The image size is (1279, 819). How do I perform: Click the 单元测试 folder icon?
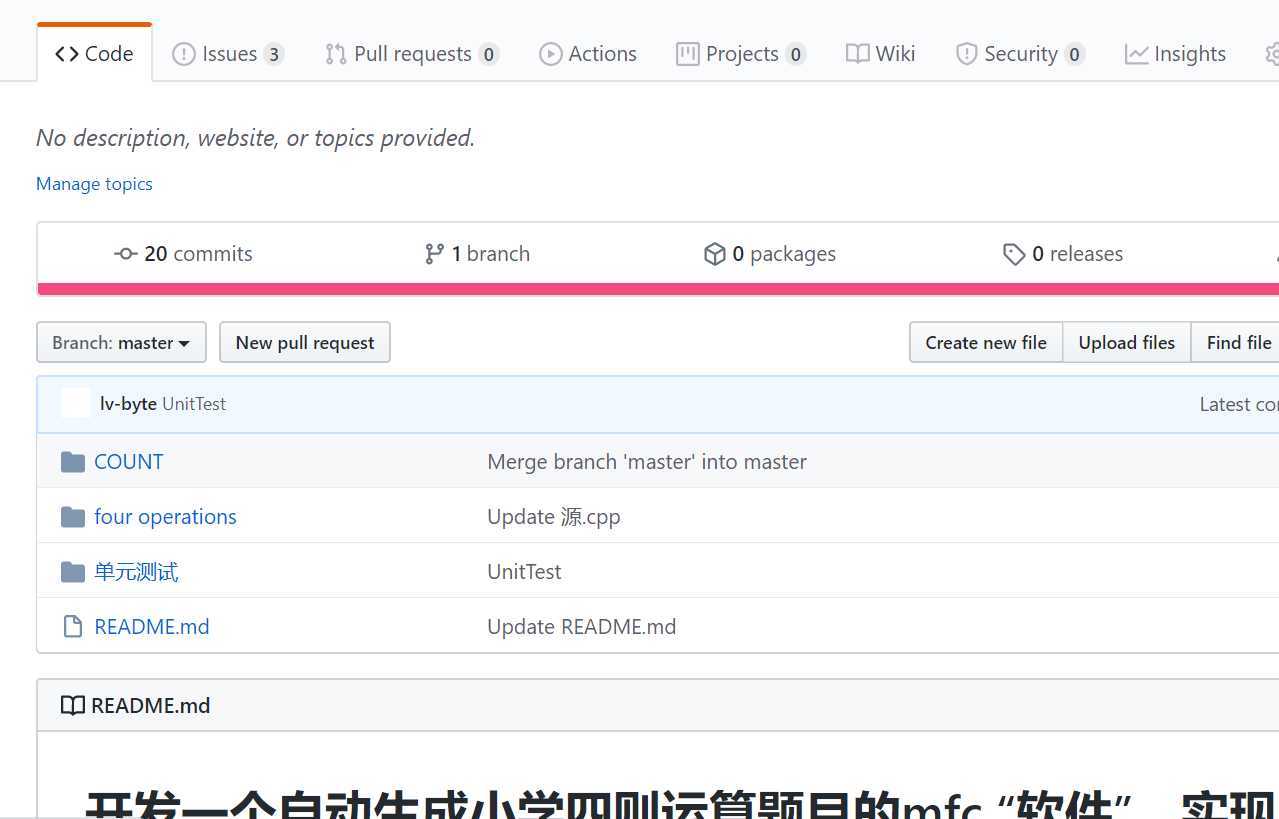(x=72, y=572)
